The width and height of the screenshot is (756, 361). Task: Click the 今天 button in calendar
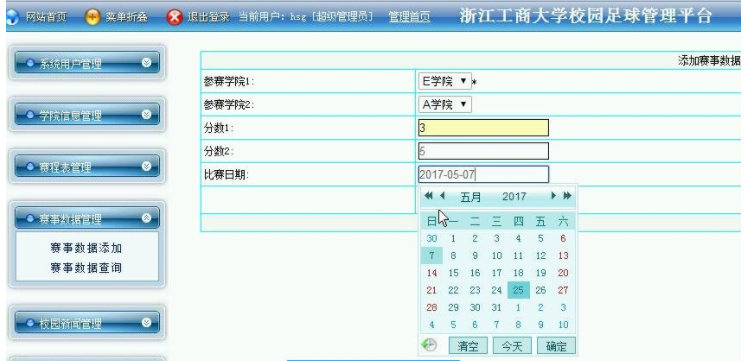(x=512, y=346)
